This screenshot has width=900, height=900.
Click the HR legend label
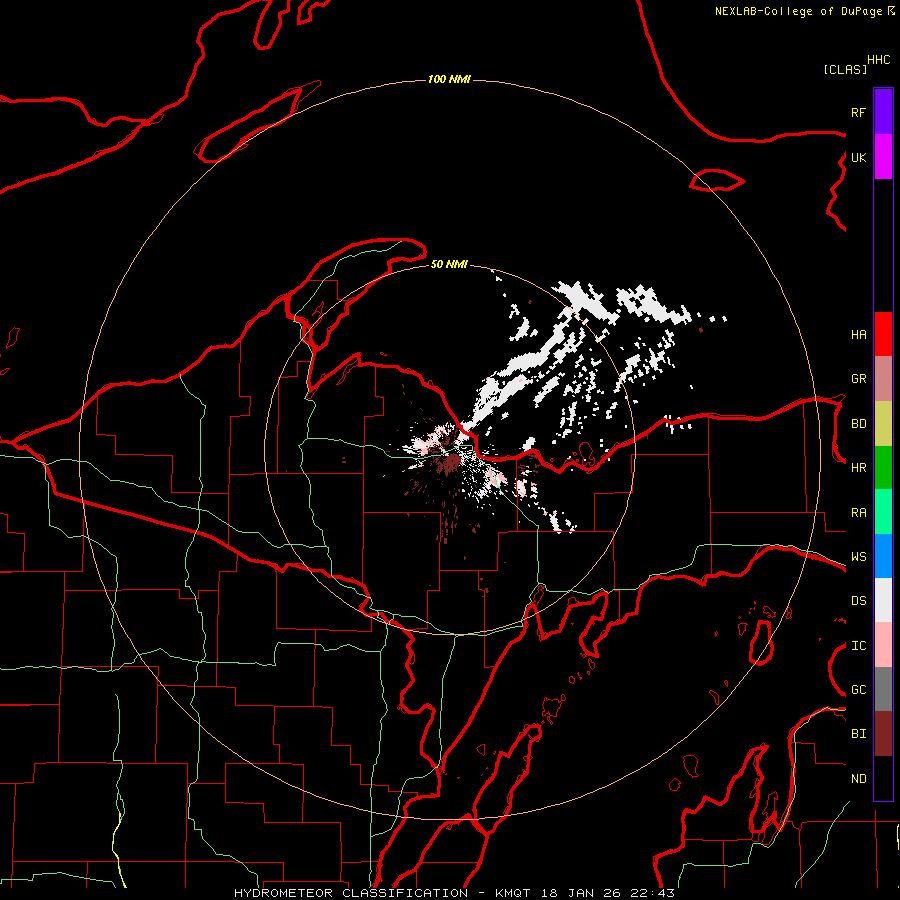(x=858, y=468)
